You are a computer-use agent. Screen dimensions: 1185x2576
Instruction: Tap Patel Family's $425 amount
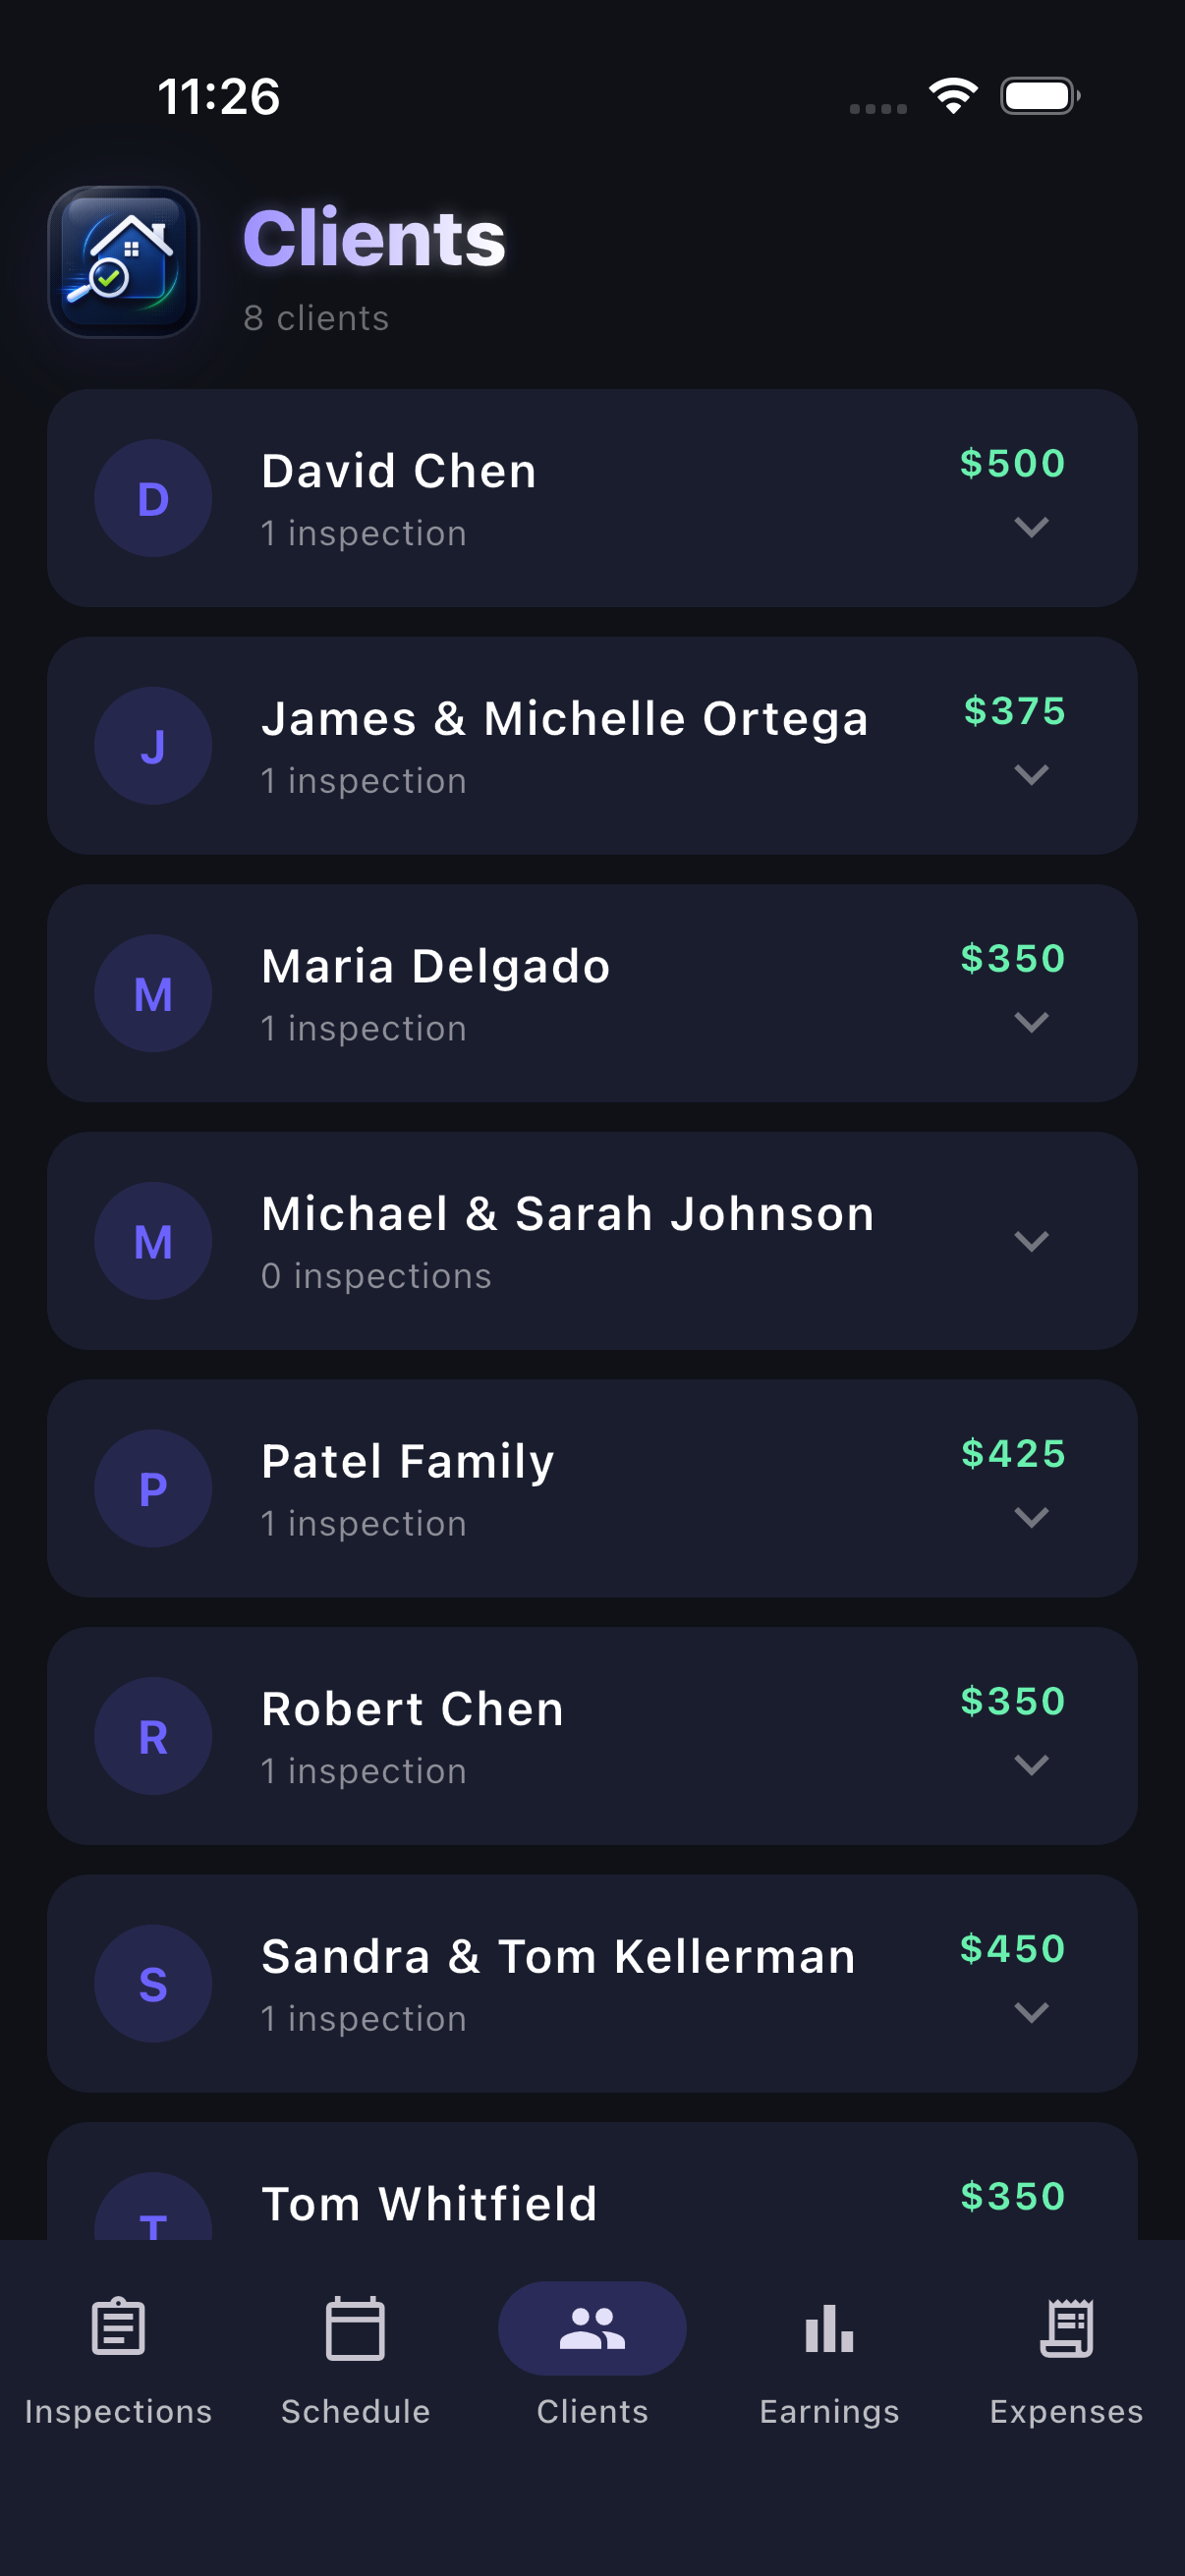tap(1013, 1453)
